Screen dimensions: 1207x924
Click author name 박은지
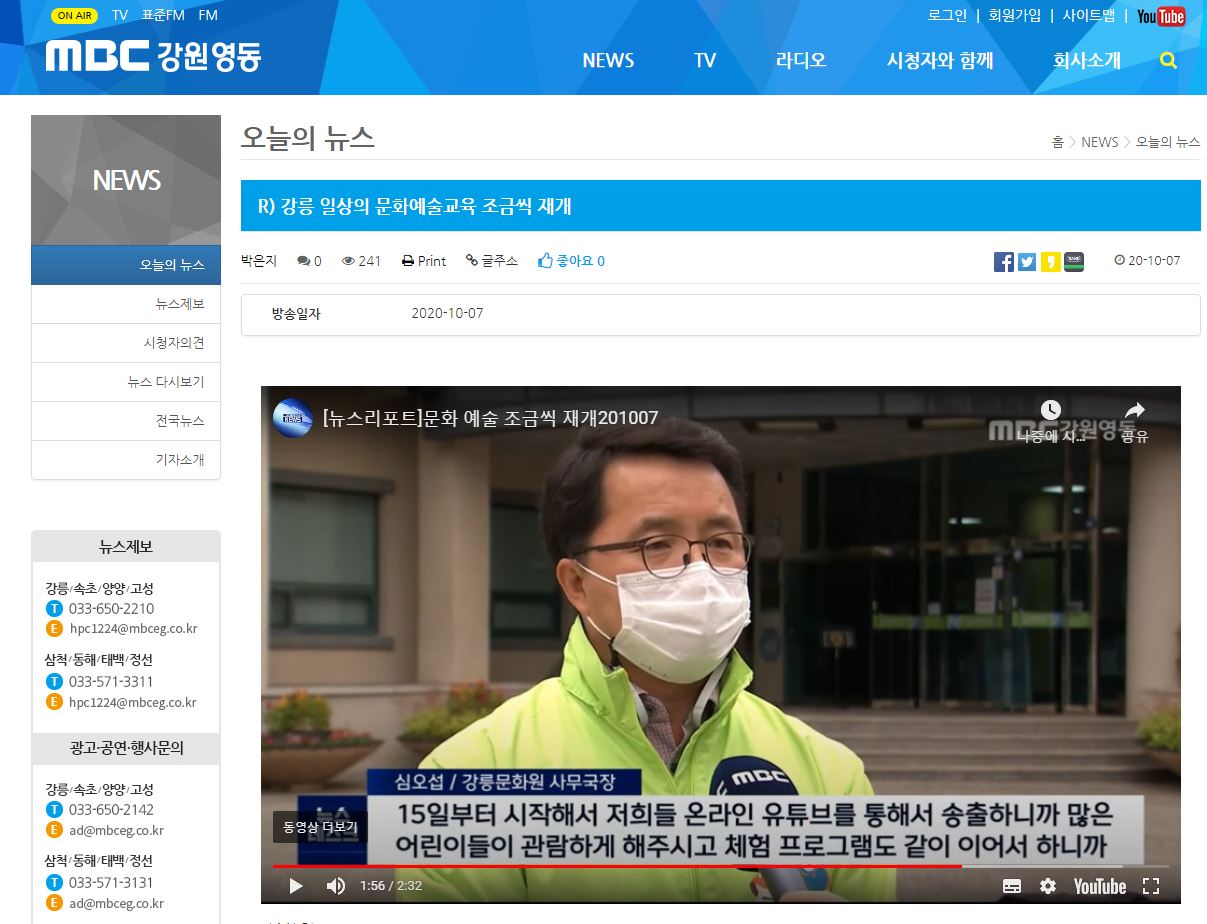click(260, 261)
